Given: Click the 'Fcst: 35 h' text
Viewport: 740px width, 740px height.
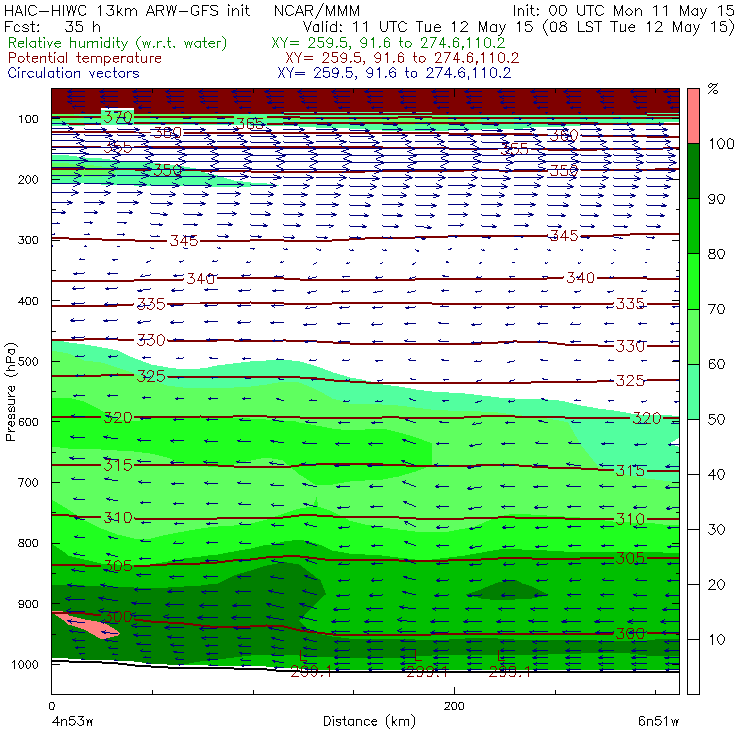Looking at the screenshot, I should (52, 26).
